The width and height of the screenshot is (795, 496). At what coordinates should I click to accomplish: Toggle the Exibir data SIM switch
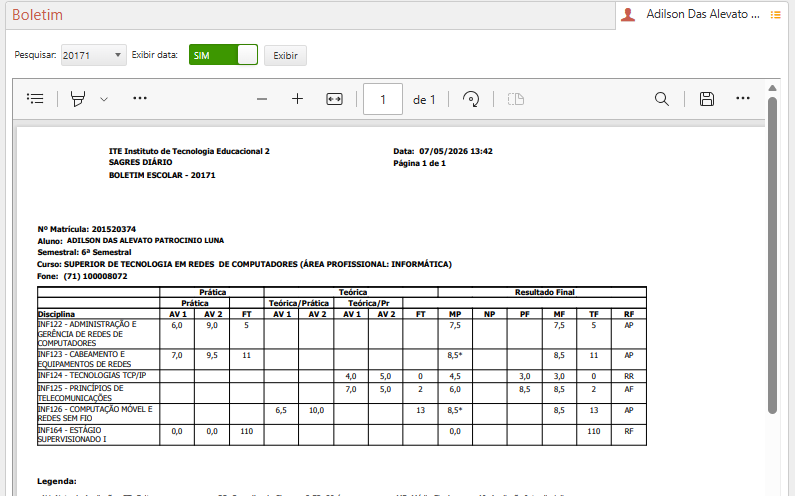point(223,55)
